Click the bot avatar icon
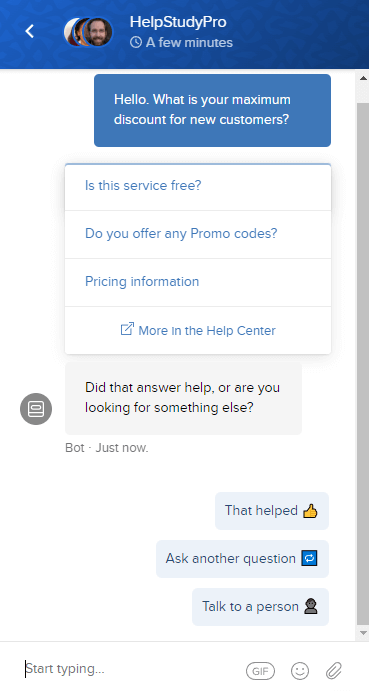Image resolution: width=369 pixels, height=691 pixels. 36,409
